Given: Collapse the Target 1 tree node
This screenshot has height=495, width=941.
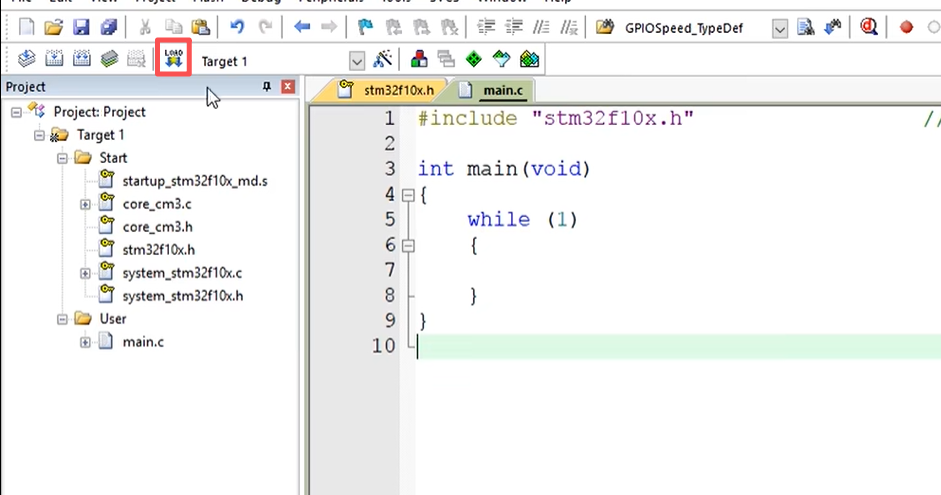Looking at the screenshot, I should (x=39, y=135).
